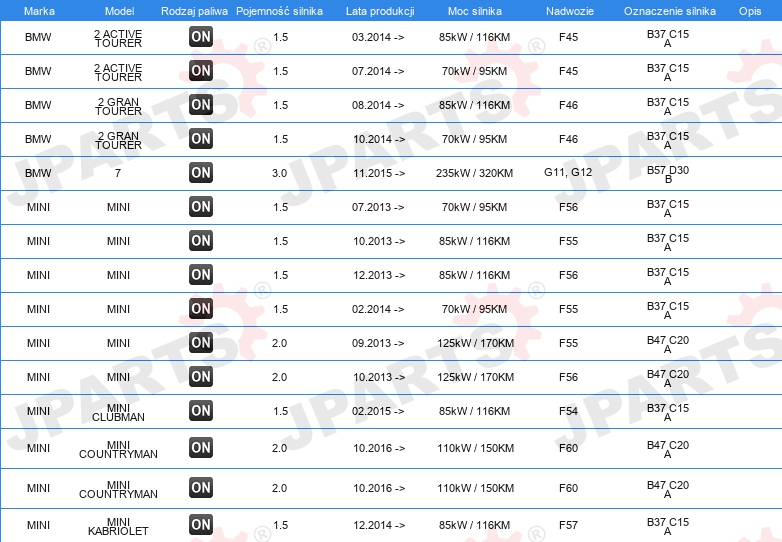Click the F45 body cell in the 03.2014 row
The width and height of the screenshot is (782, 542).
(x=569, y=37)
